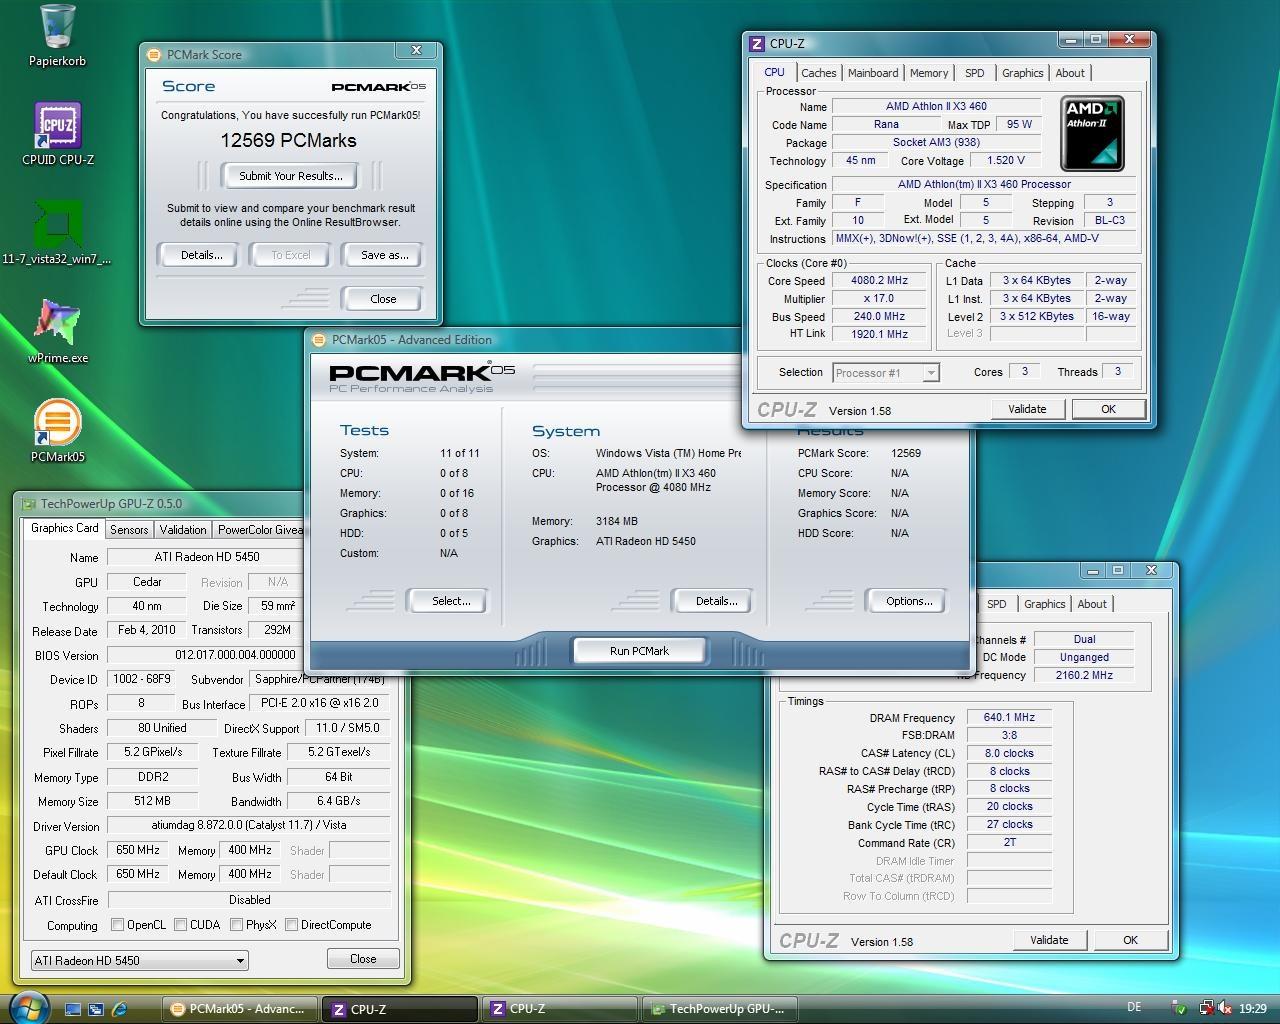
Task: Launch the wPrime.exe desktop icon
Action: (57, 332)
